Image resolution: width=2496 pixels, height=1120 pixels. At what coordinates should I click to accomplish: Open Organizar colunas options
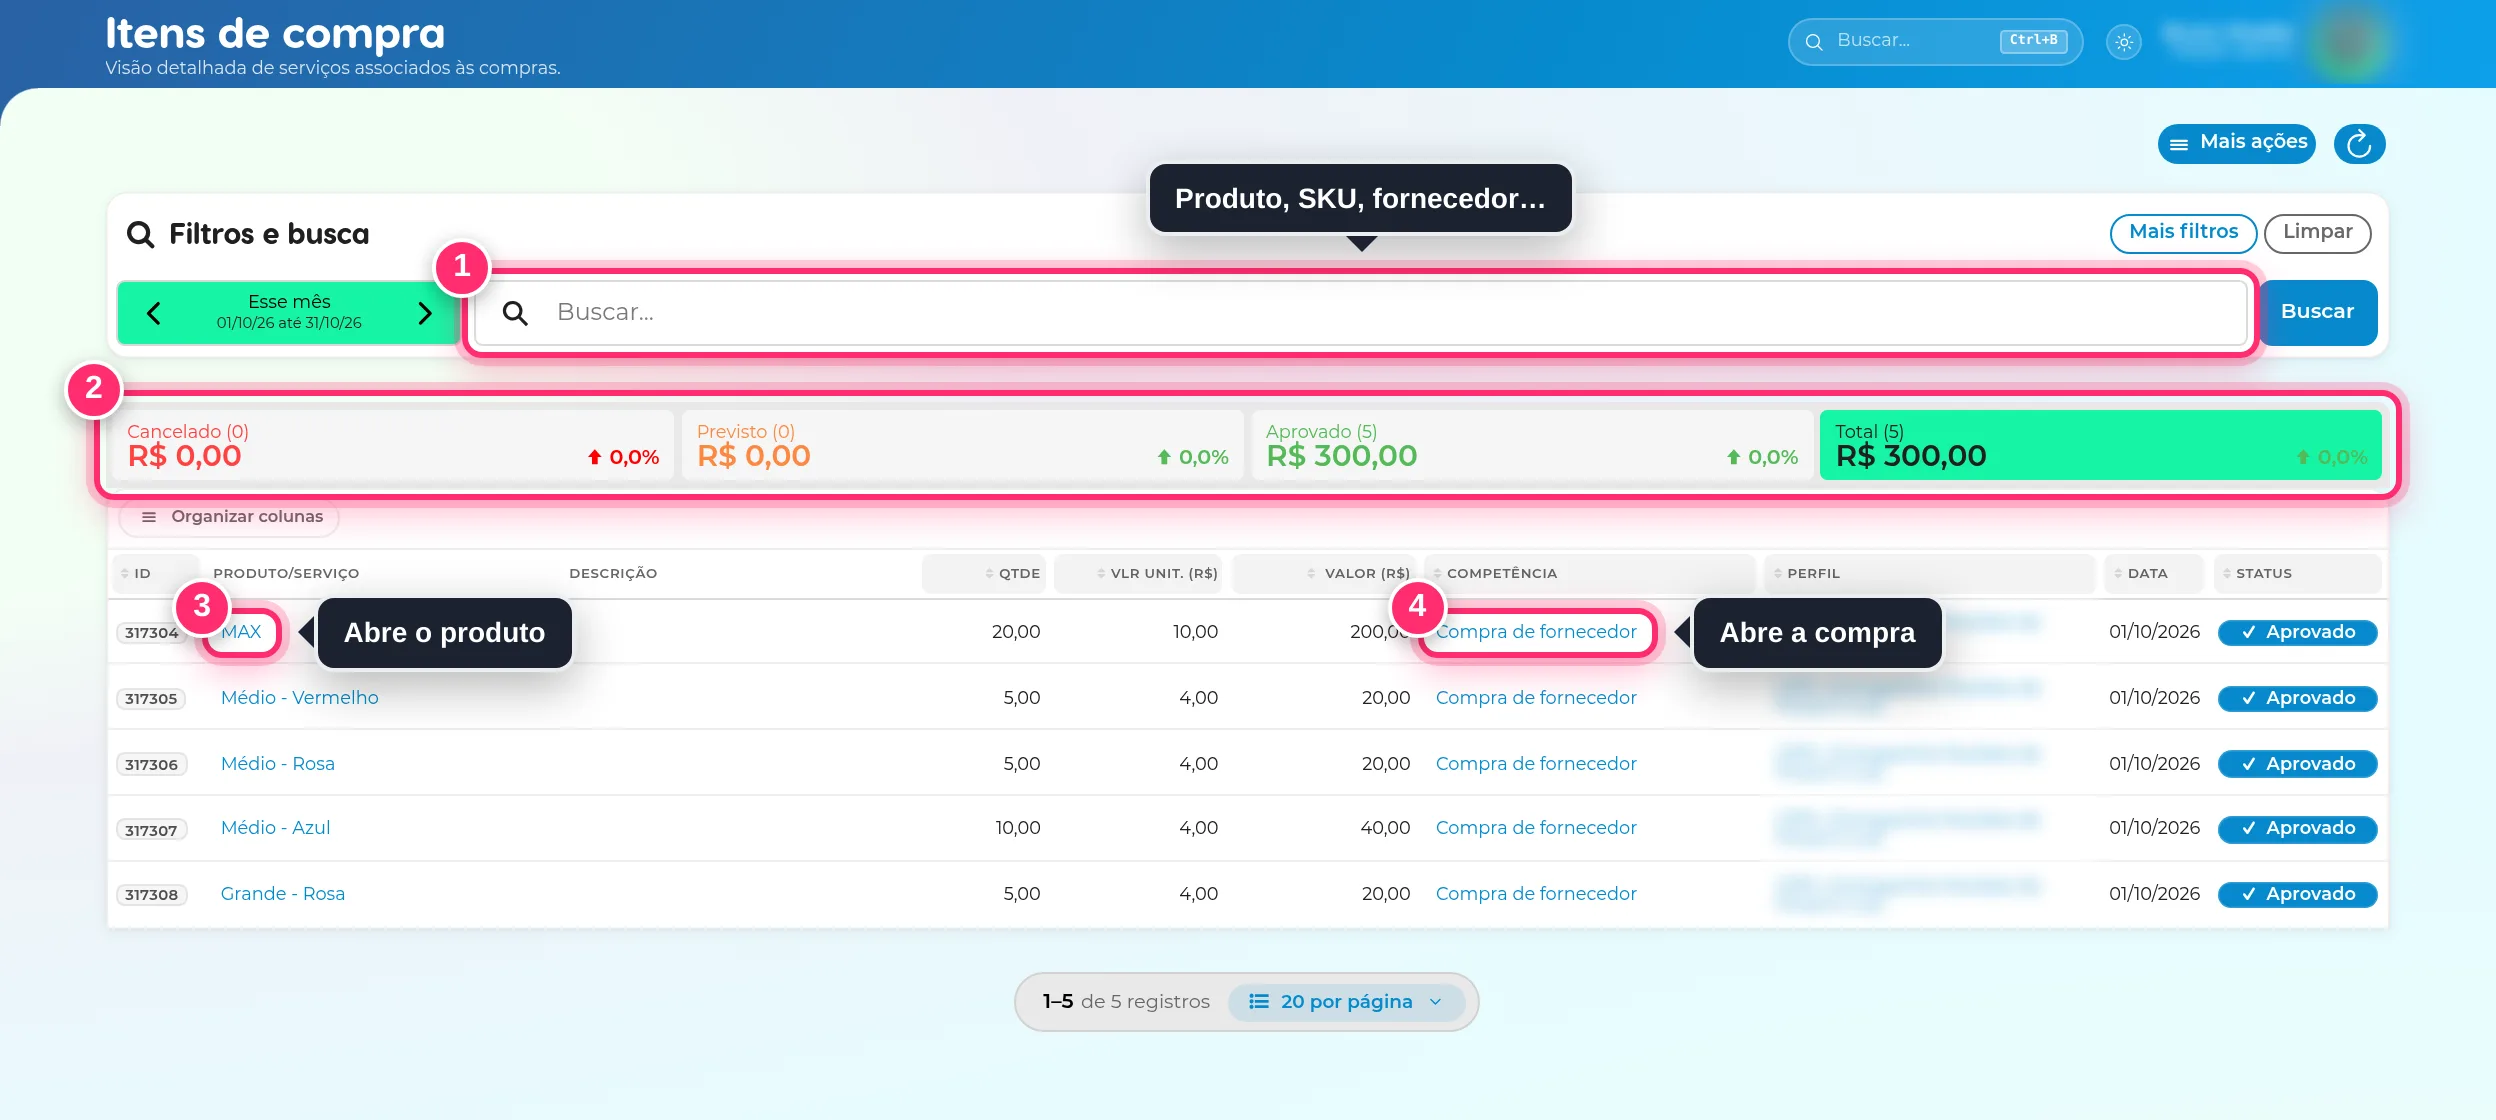(x=230, y=517)
